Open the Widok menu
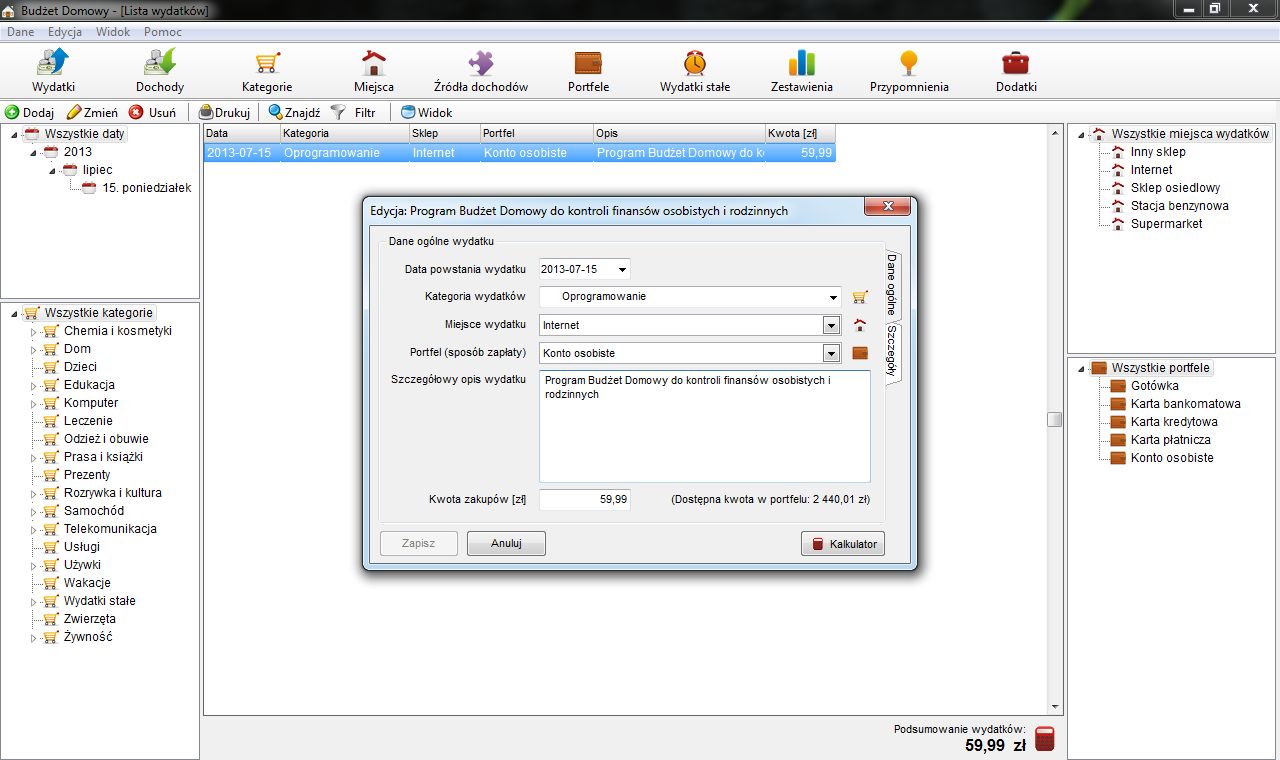Screen dimensions: 1280x760 click(113, 32)
